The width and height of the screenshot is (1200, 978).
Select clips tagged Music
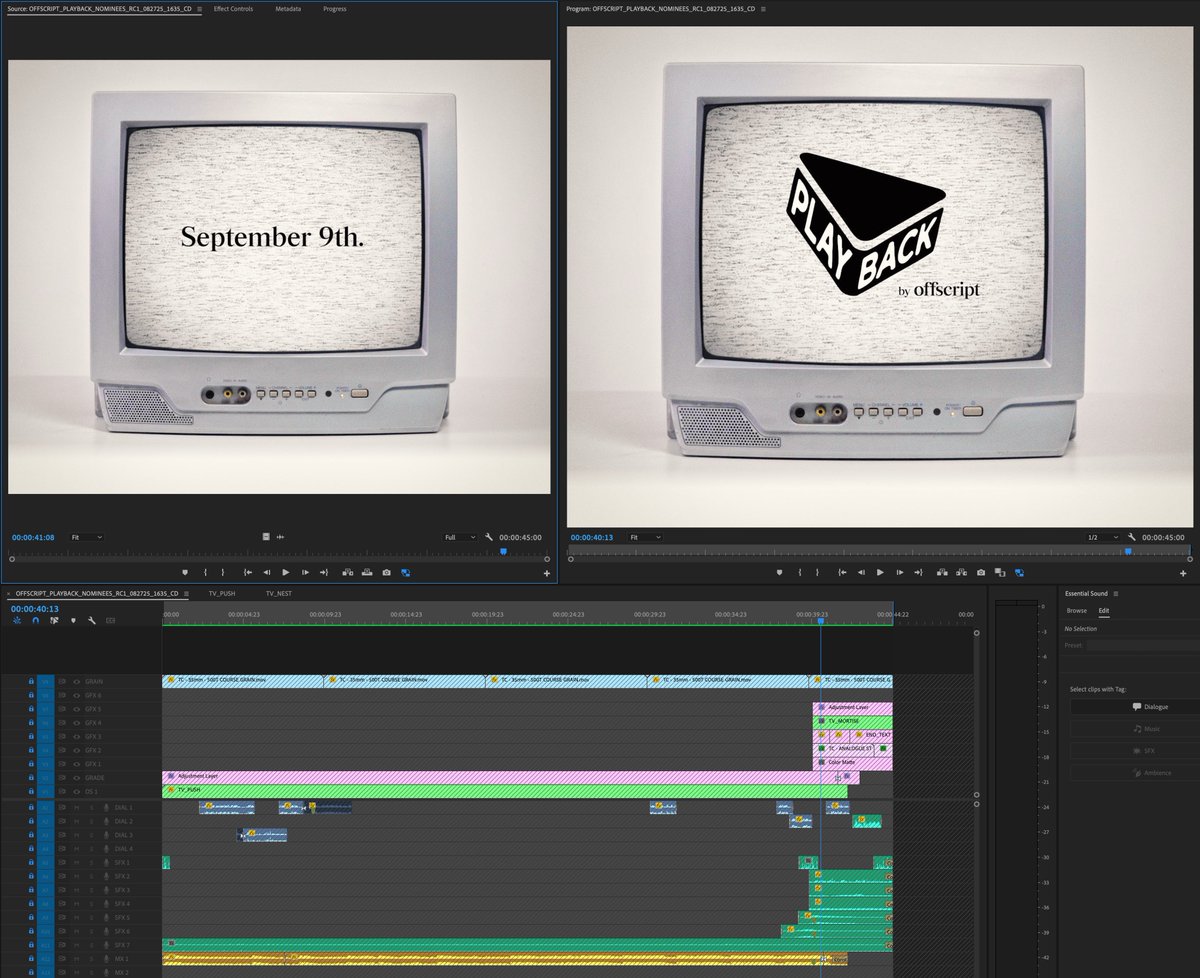(x=1135, y=729)
